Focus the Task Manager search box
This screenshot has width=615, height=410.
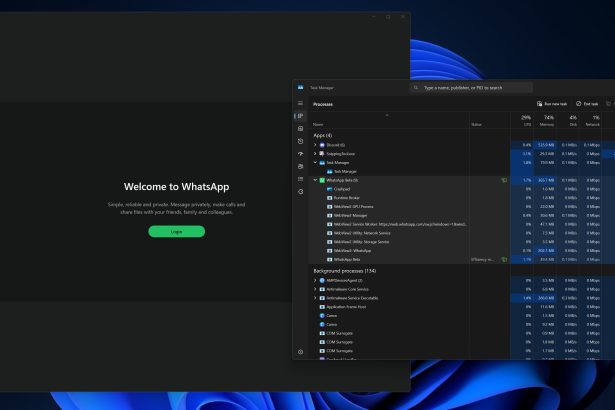pos(471,88)
